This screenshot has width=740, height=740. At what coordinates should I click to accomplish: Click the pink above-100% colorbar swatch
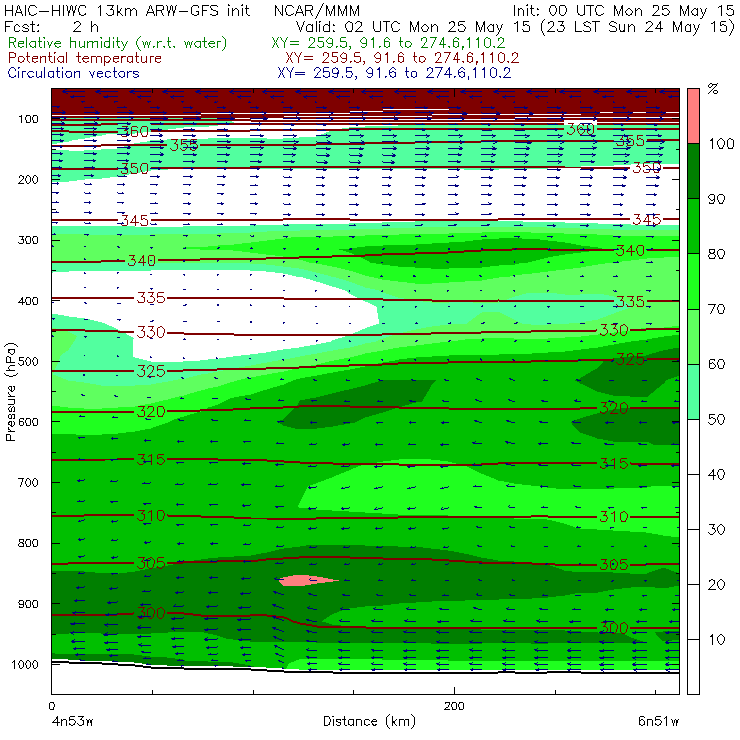click(693, 116)
